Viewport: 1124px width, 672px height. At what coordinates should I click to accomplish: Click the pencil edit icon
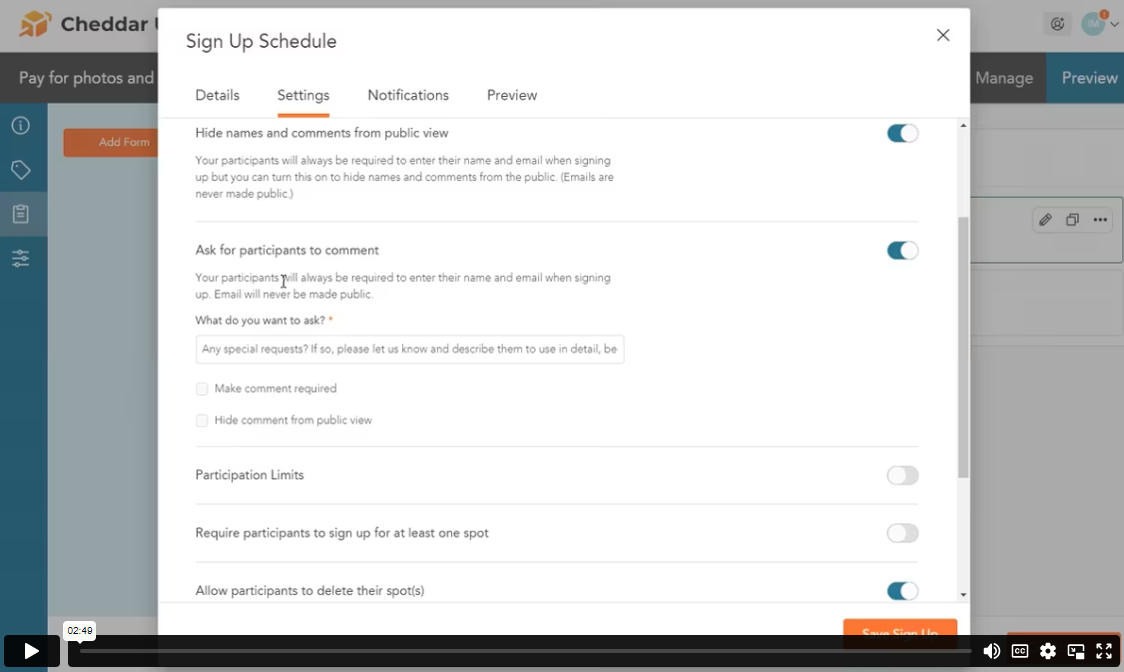point(1045,219)
